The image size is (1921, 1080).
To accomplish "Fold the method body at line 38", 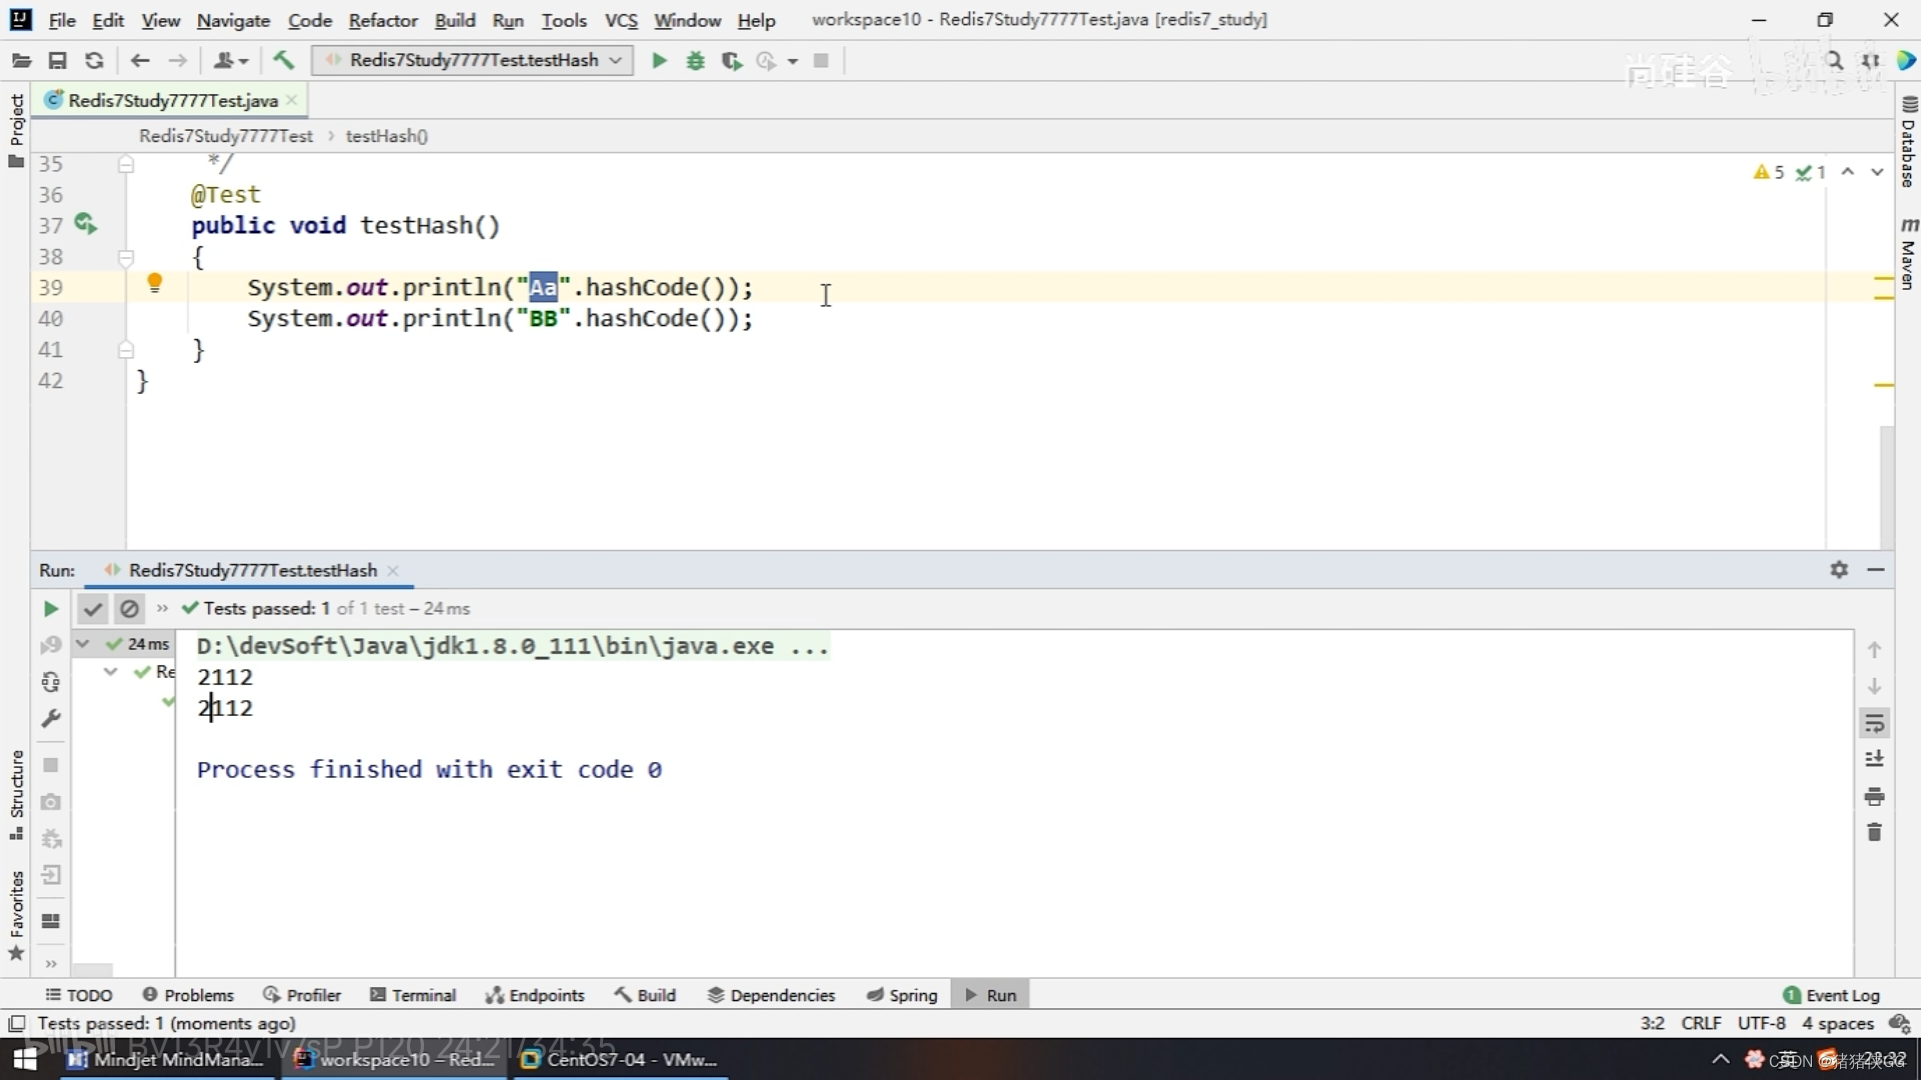I will pos(126,257).
